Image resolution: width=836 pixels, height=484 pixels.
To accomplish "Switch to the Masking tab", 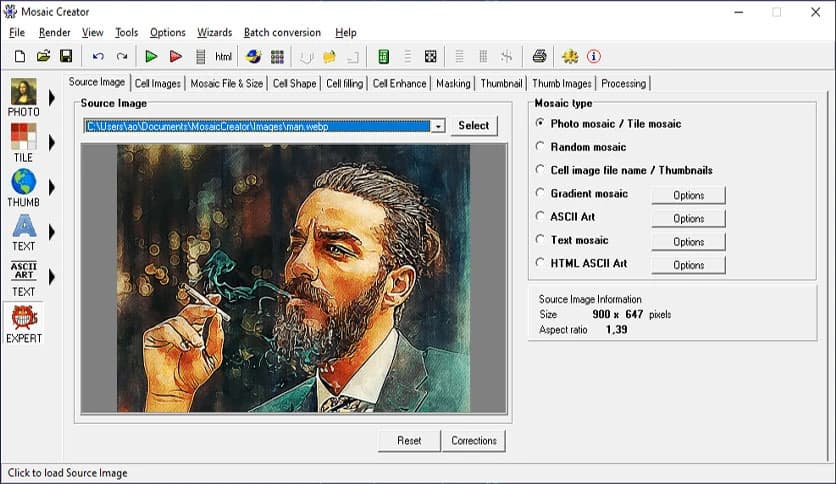I will (453, 84).
